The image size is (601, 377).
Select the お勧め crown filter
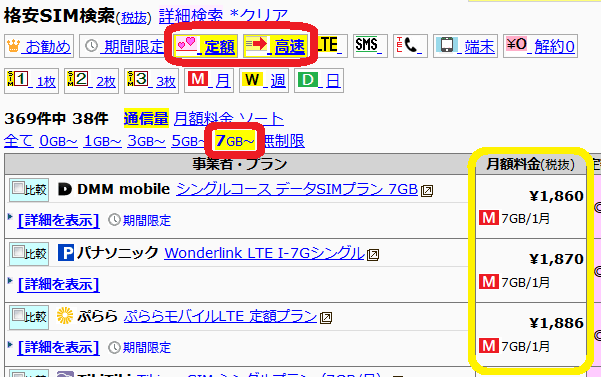click(x=39, y=46)
